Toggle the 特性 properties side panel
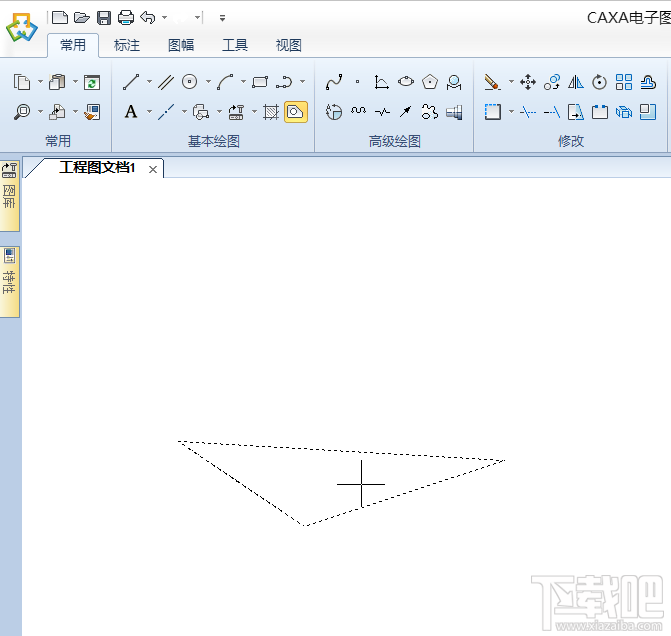Screen dimensions: 671x636 click(10, 280)
